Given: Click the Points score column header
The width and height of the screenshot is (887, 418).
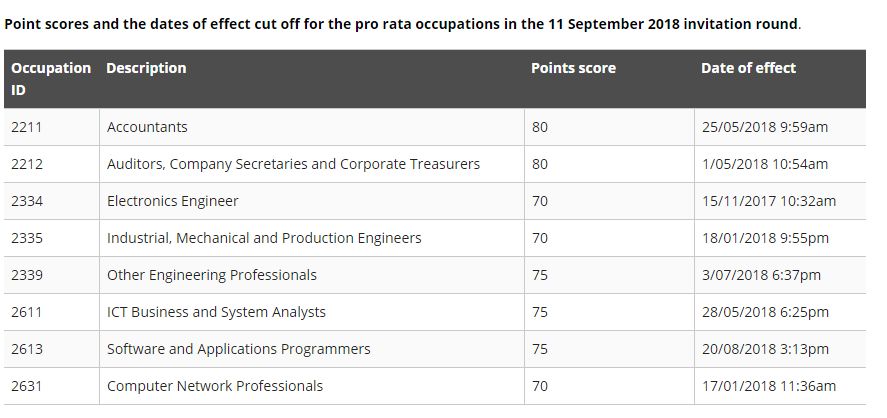Looking at the screenshot, I should (x=609, y=79).
